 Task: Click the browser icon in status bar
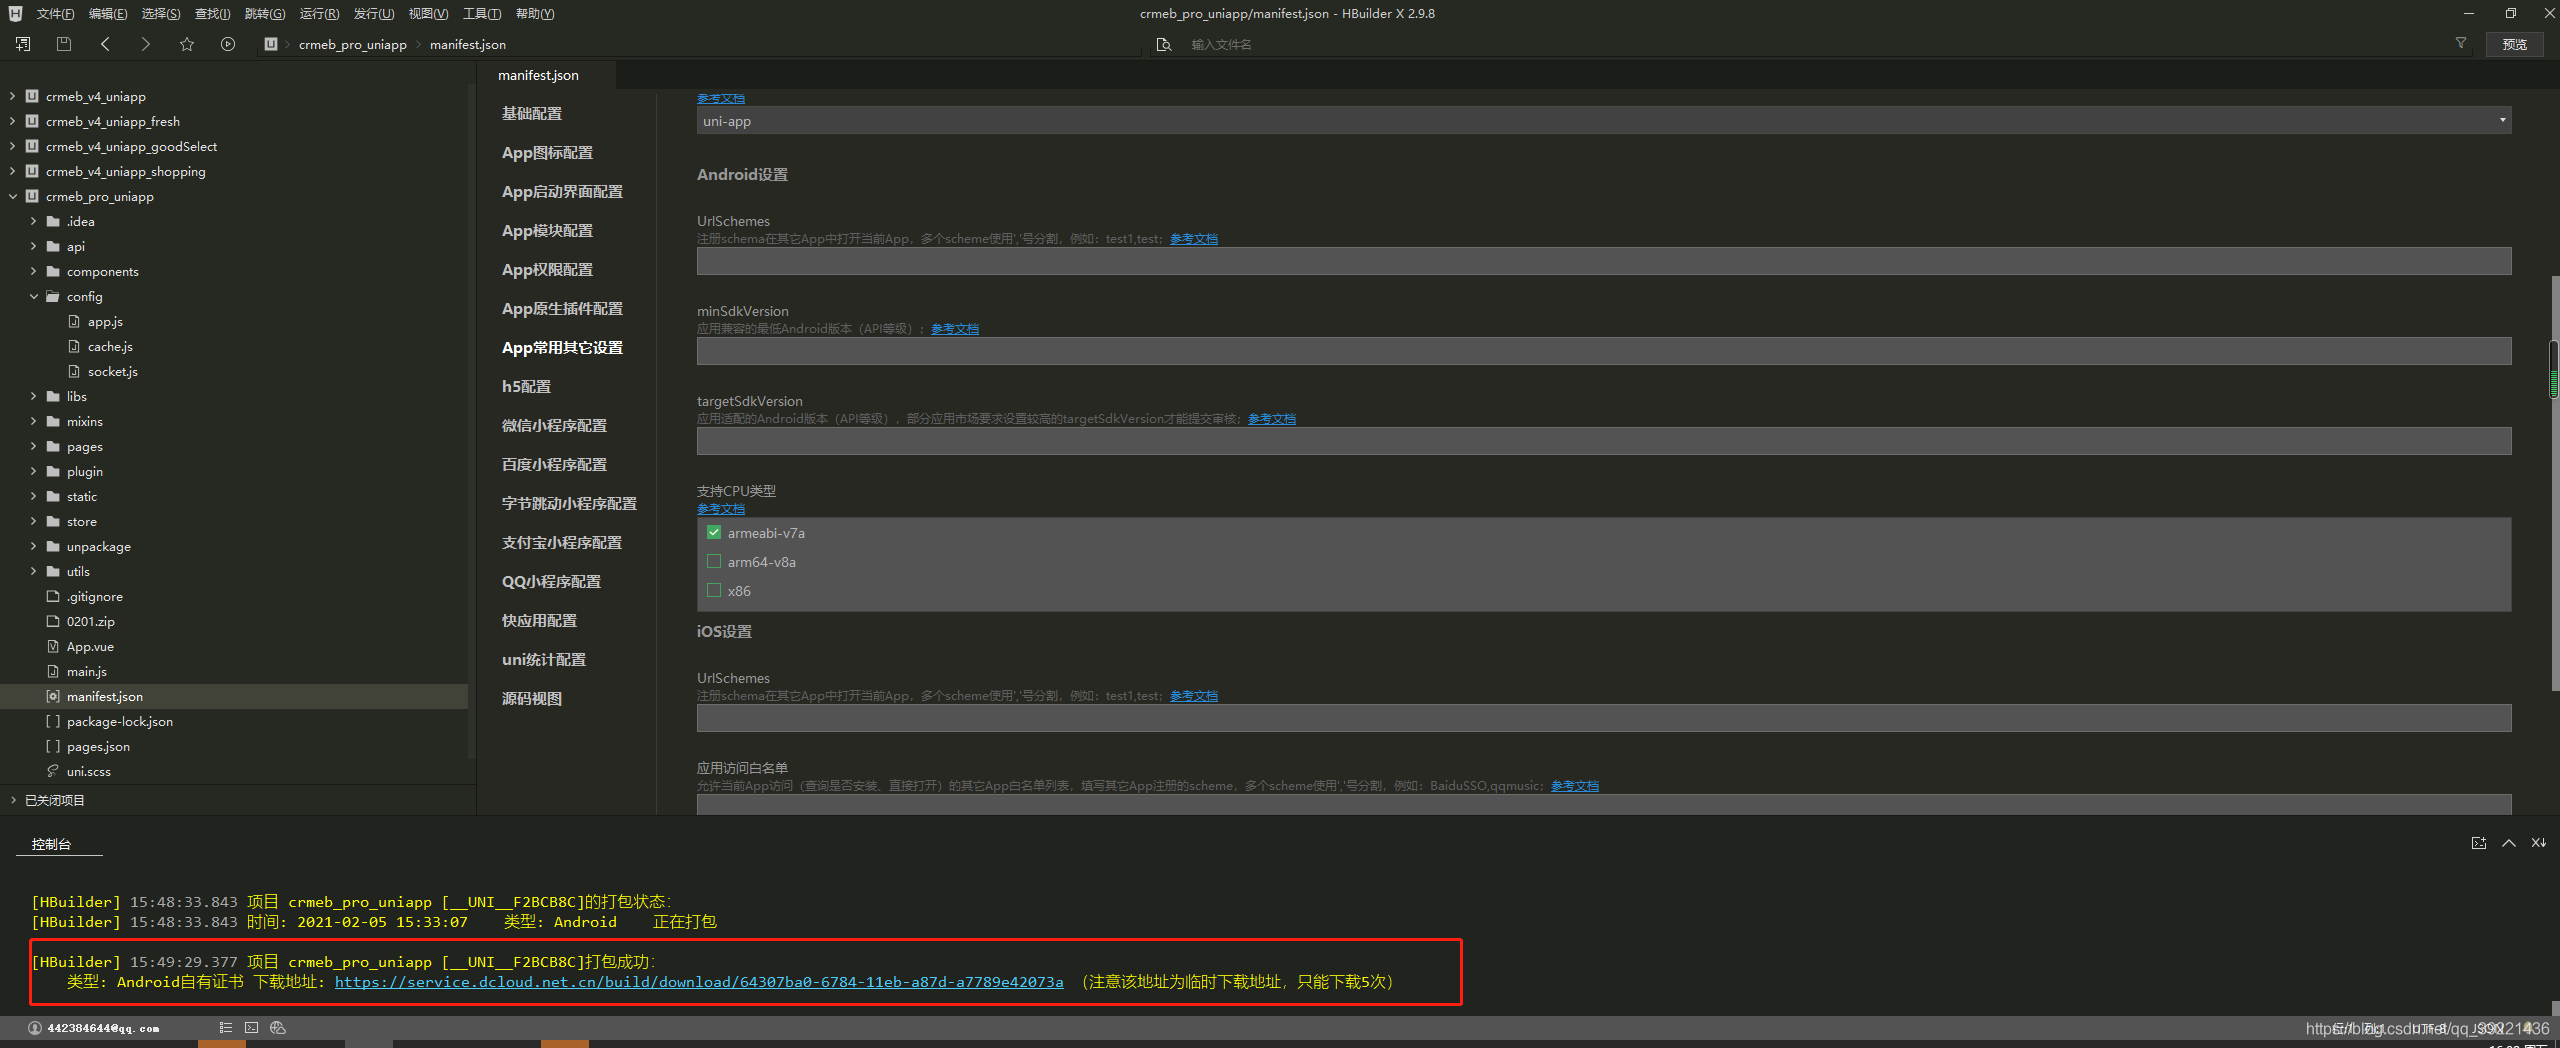tap(278, 1028)
